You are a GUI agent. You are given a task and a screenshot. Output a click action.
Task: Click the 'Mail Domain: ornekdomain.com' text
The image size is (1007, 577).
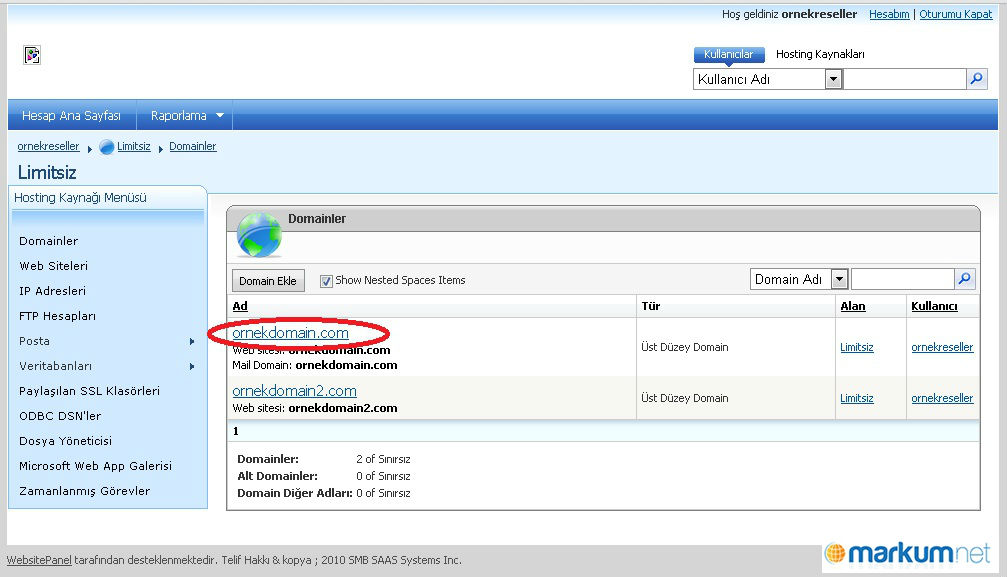coord(315,365)
